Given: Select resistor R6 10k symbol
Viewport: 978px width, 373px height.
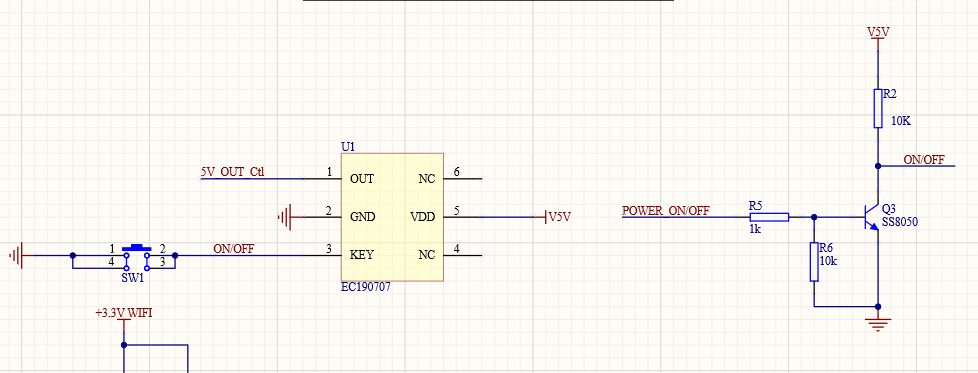Looking at the screenshot, I should click(814, 262).
